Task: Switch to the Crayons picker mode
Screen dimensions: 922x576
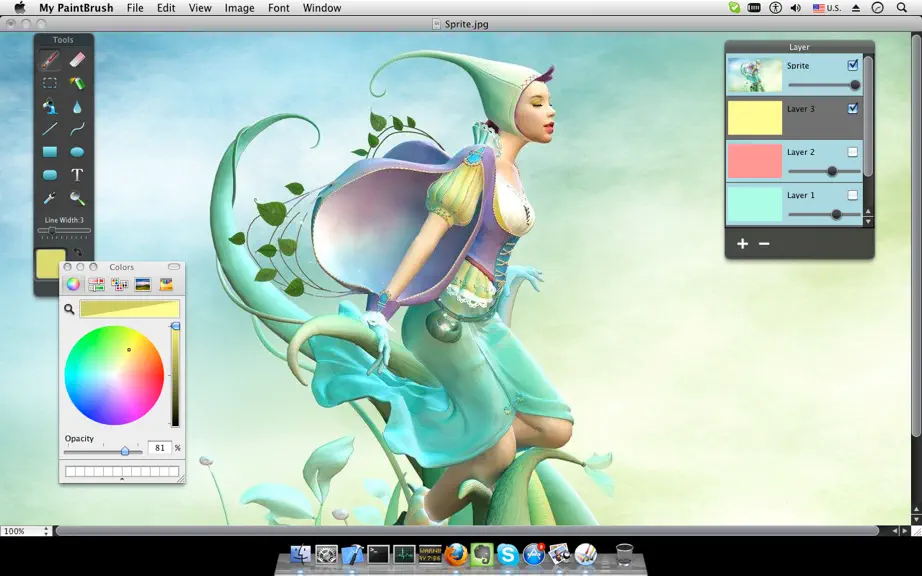Action: click(166, 284)
